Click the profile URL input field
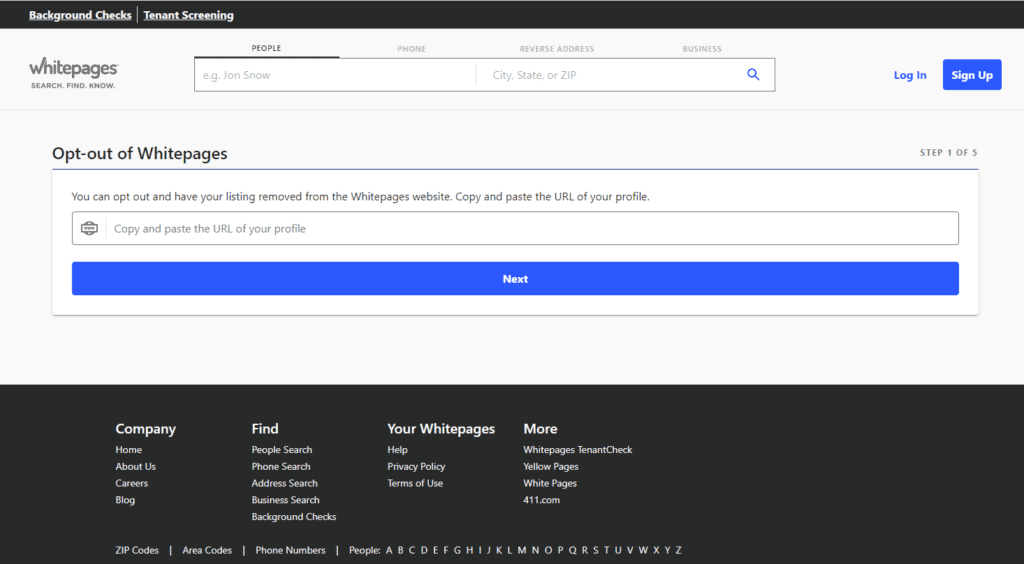Viewport: 1024px width, 564px height. (515, 228)
